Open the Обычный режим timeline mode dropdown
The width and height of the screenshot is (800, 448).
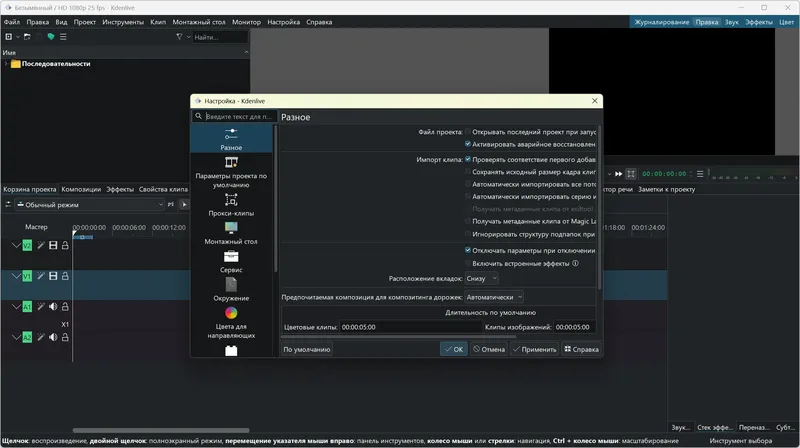90,205
